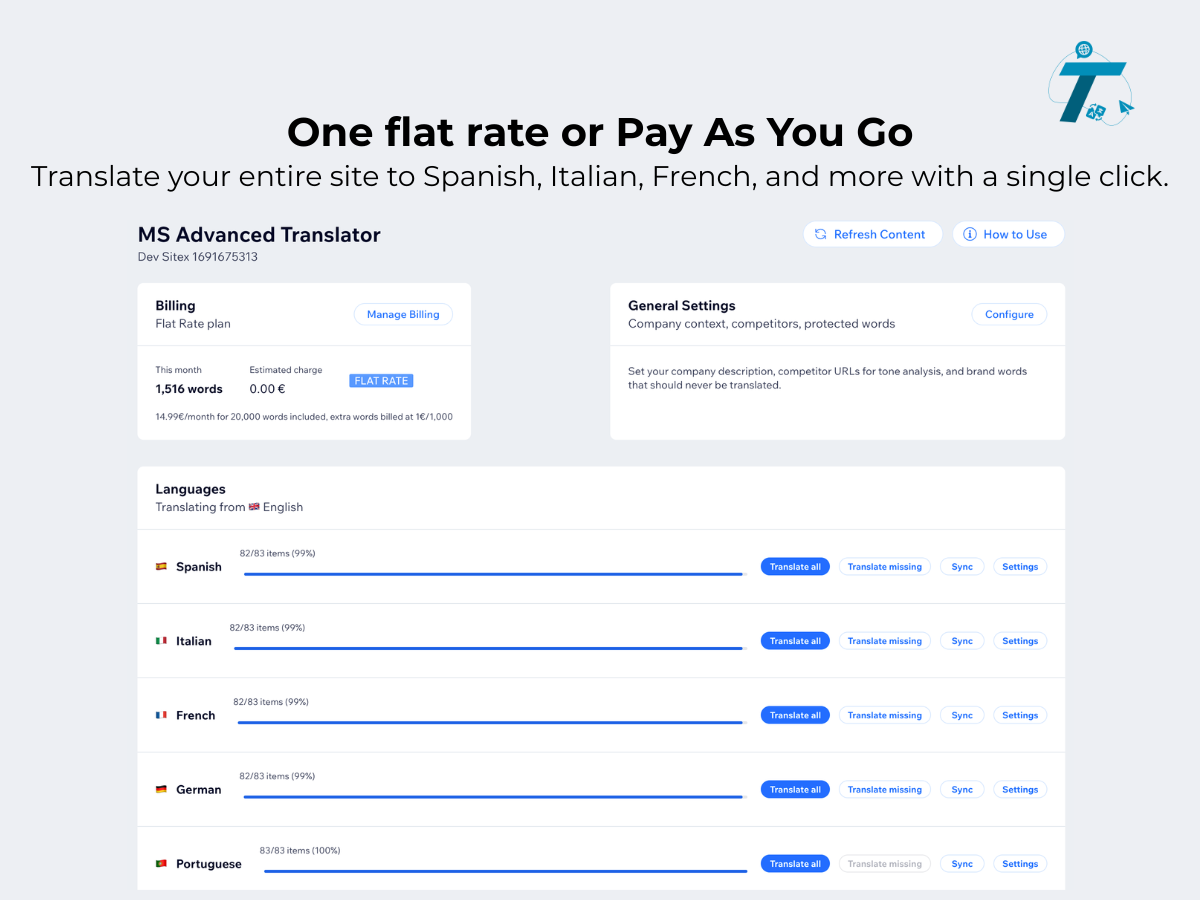Image resolution: width=1200 pixels, height=900 pixels.
Task: Click the FLAT RATE plan badge
Action: pos(381,381)
